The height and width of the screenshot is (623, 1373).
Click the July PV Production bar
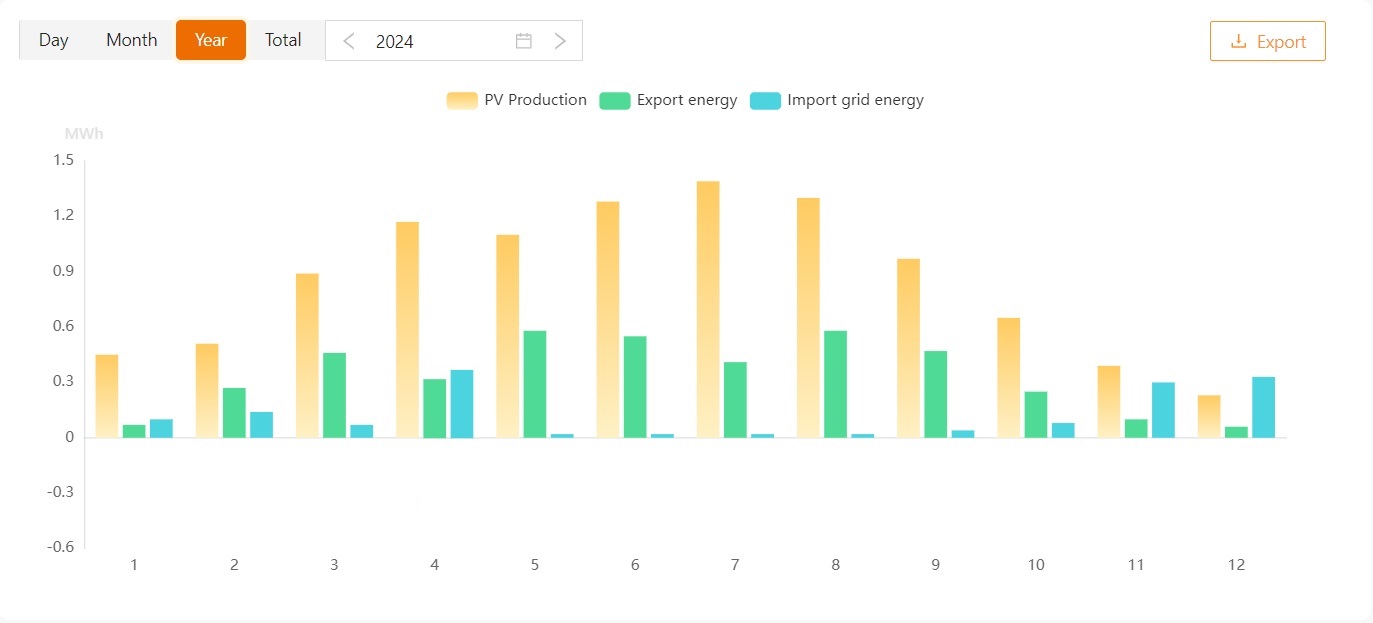point(708,309)
